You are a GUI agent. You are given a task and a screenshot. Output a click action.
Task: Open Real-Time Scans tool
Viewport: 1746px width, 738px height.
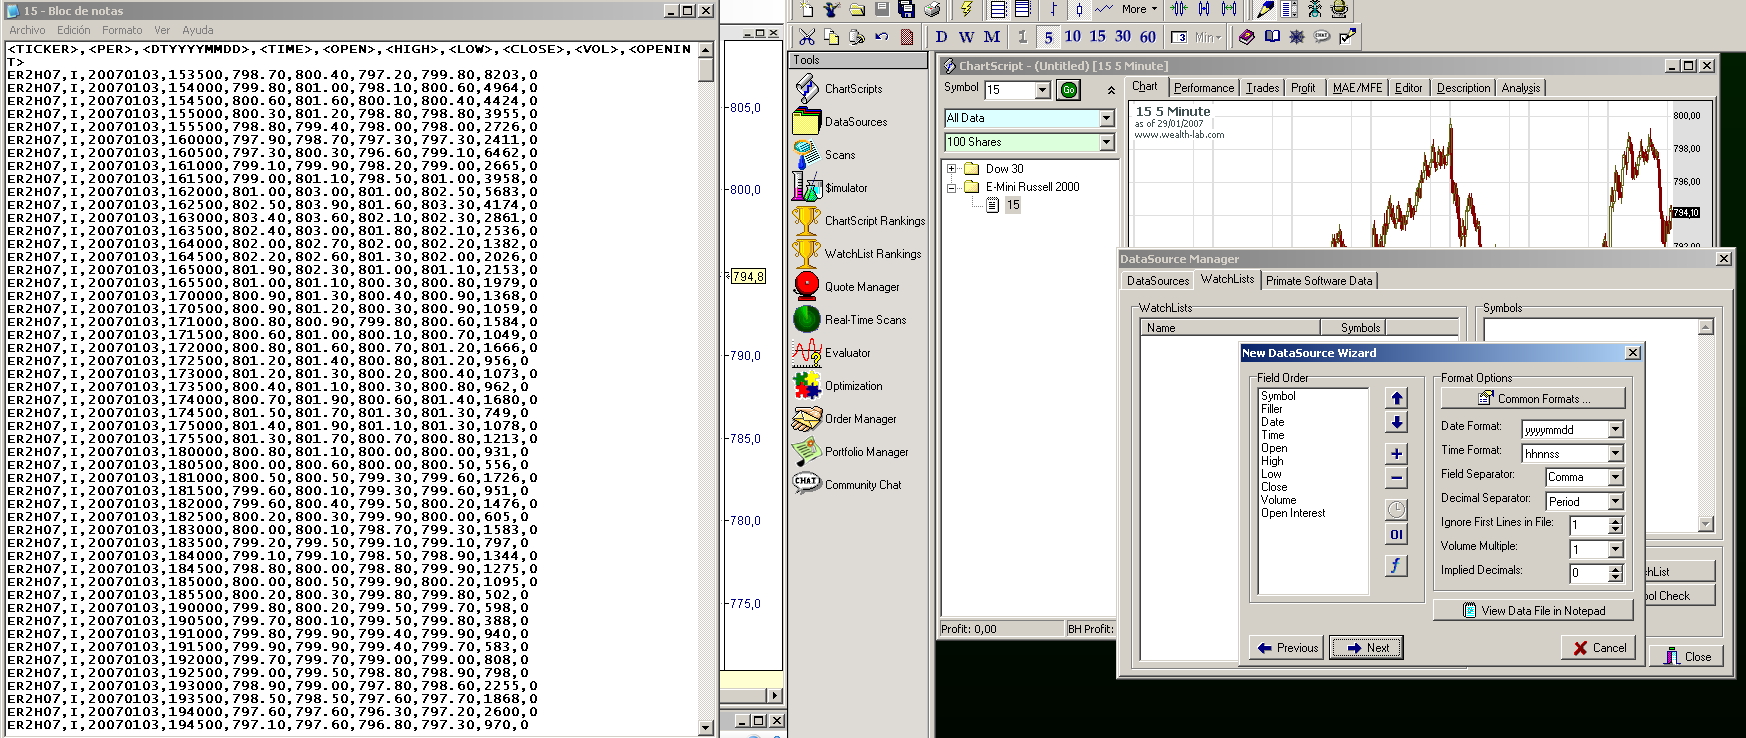click(x=850, y=320)
